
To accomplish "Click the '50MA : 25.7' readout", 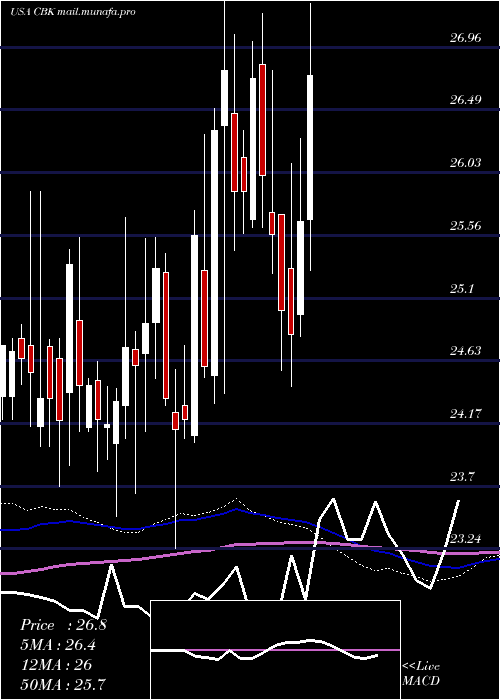I will pos(63,684).
